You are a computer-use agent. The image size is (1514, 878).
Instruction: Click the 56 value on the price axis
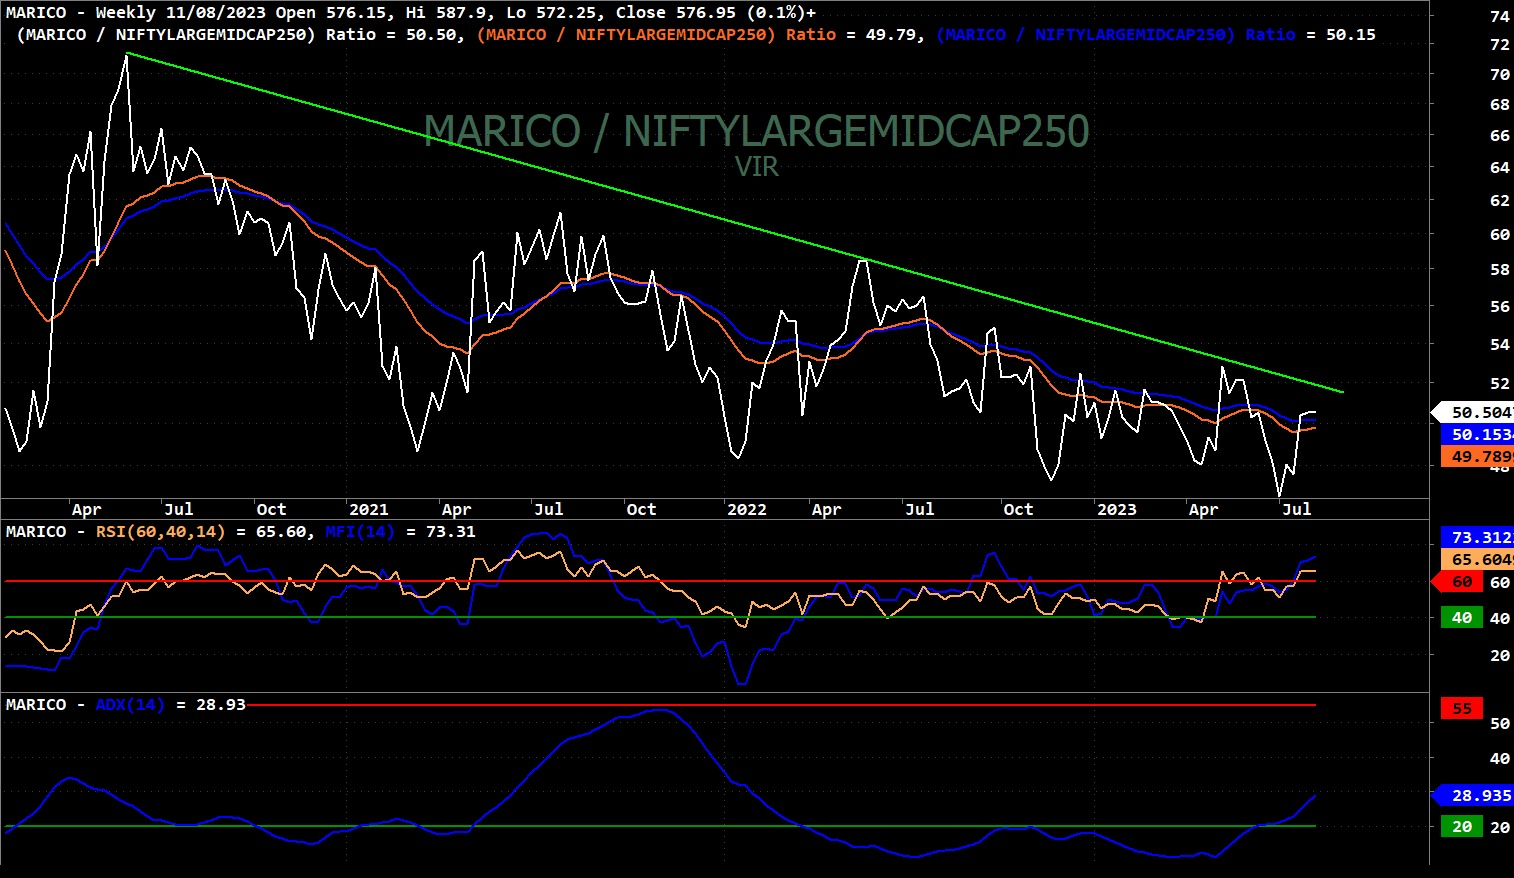(x=1500, y=307)
